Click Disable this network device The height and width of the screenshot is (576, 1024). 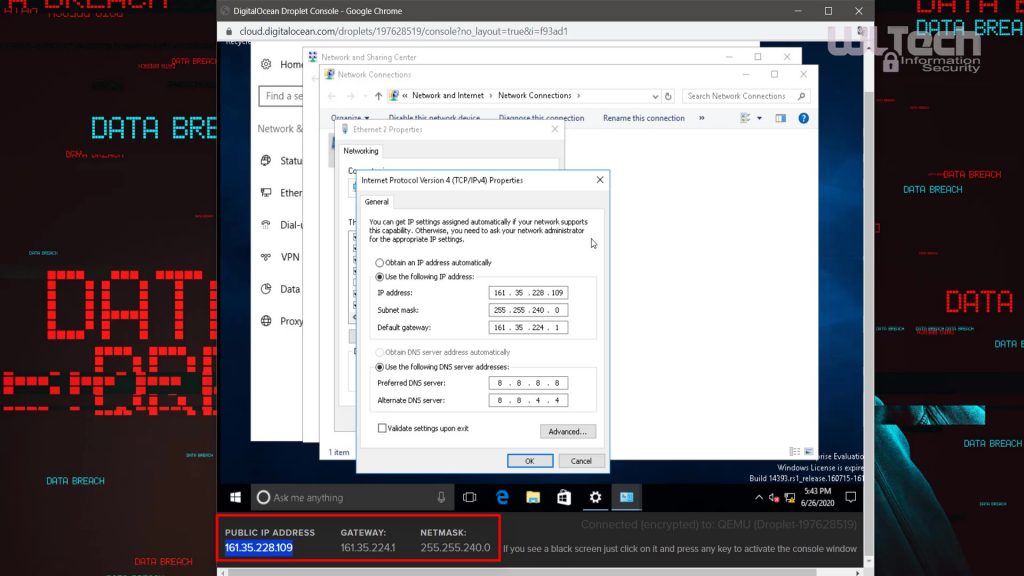pos(434,118)
